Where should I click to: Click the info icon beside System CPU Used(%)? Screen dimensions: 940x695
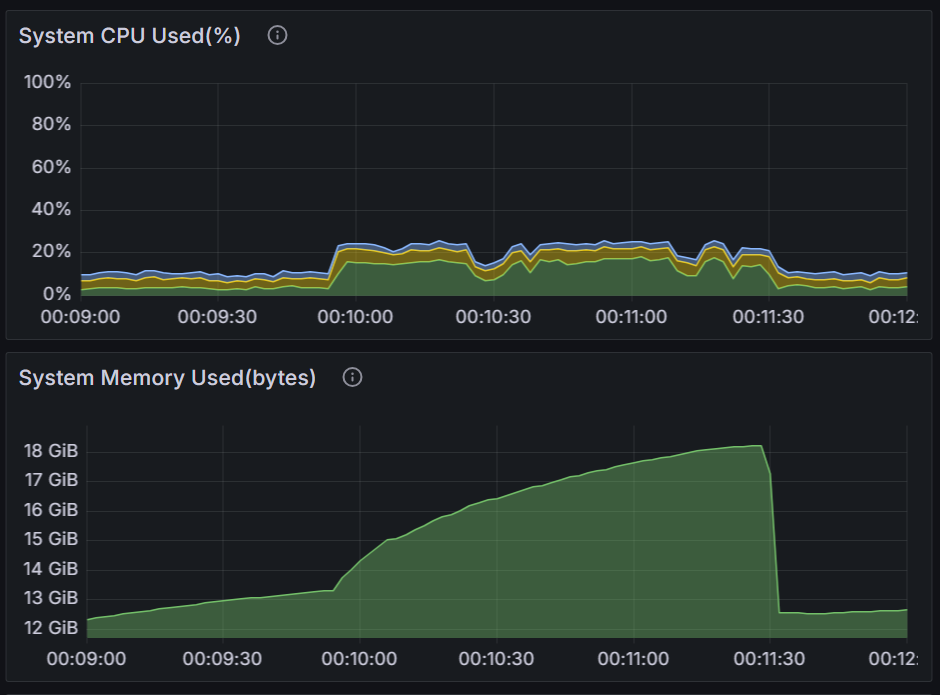click(x=278, y=36)
